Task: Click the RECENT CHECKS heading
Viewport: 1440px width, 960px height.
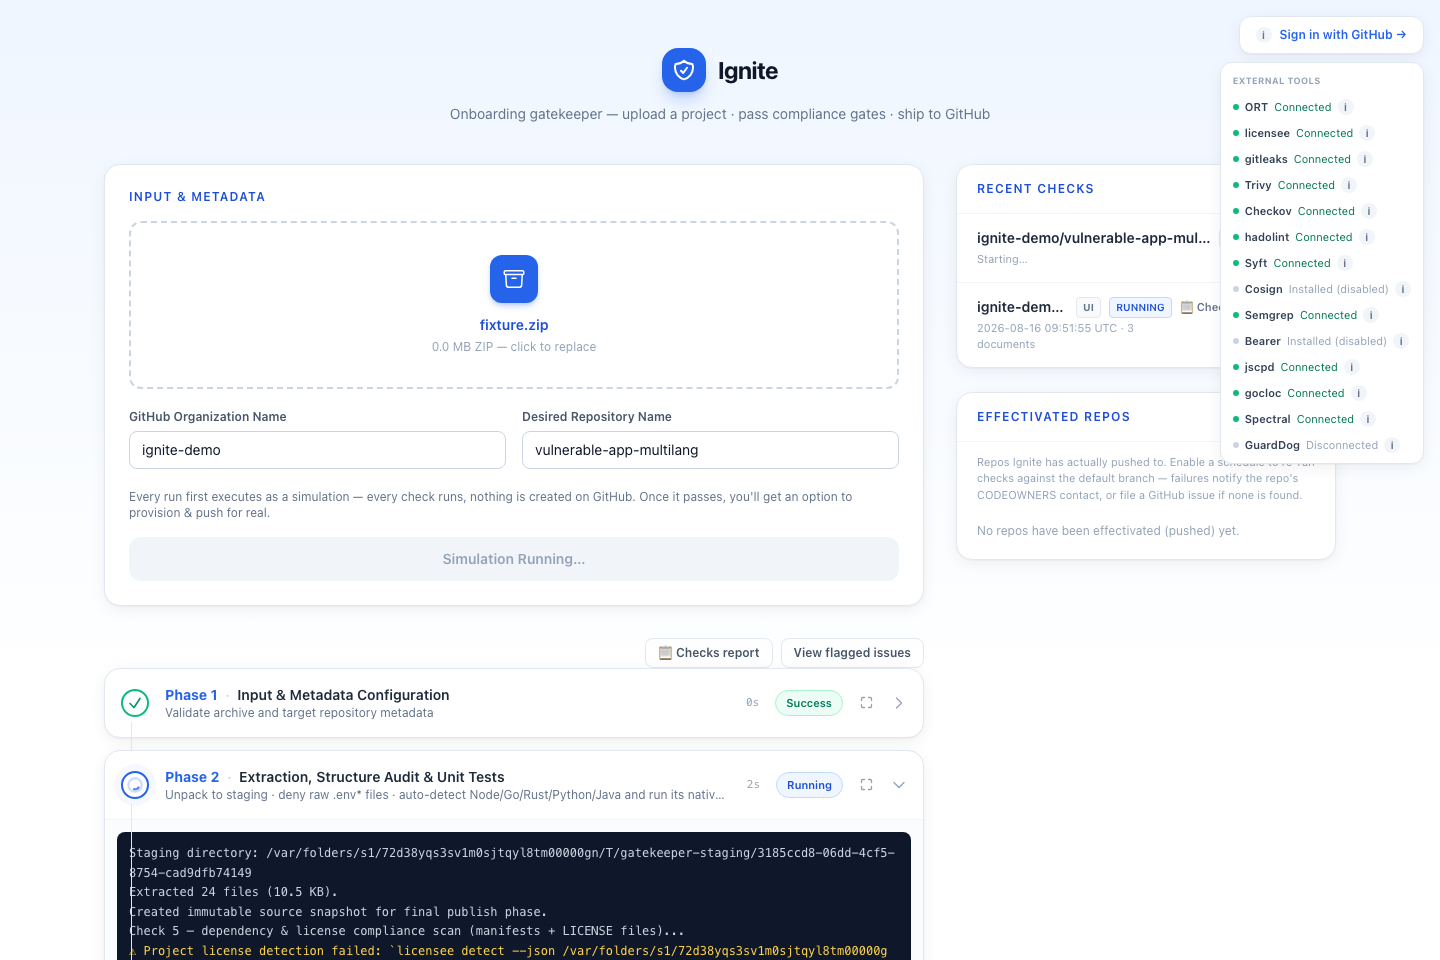Action: [x=1035, y=189]
